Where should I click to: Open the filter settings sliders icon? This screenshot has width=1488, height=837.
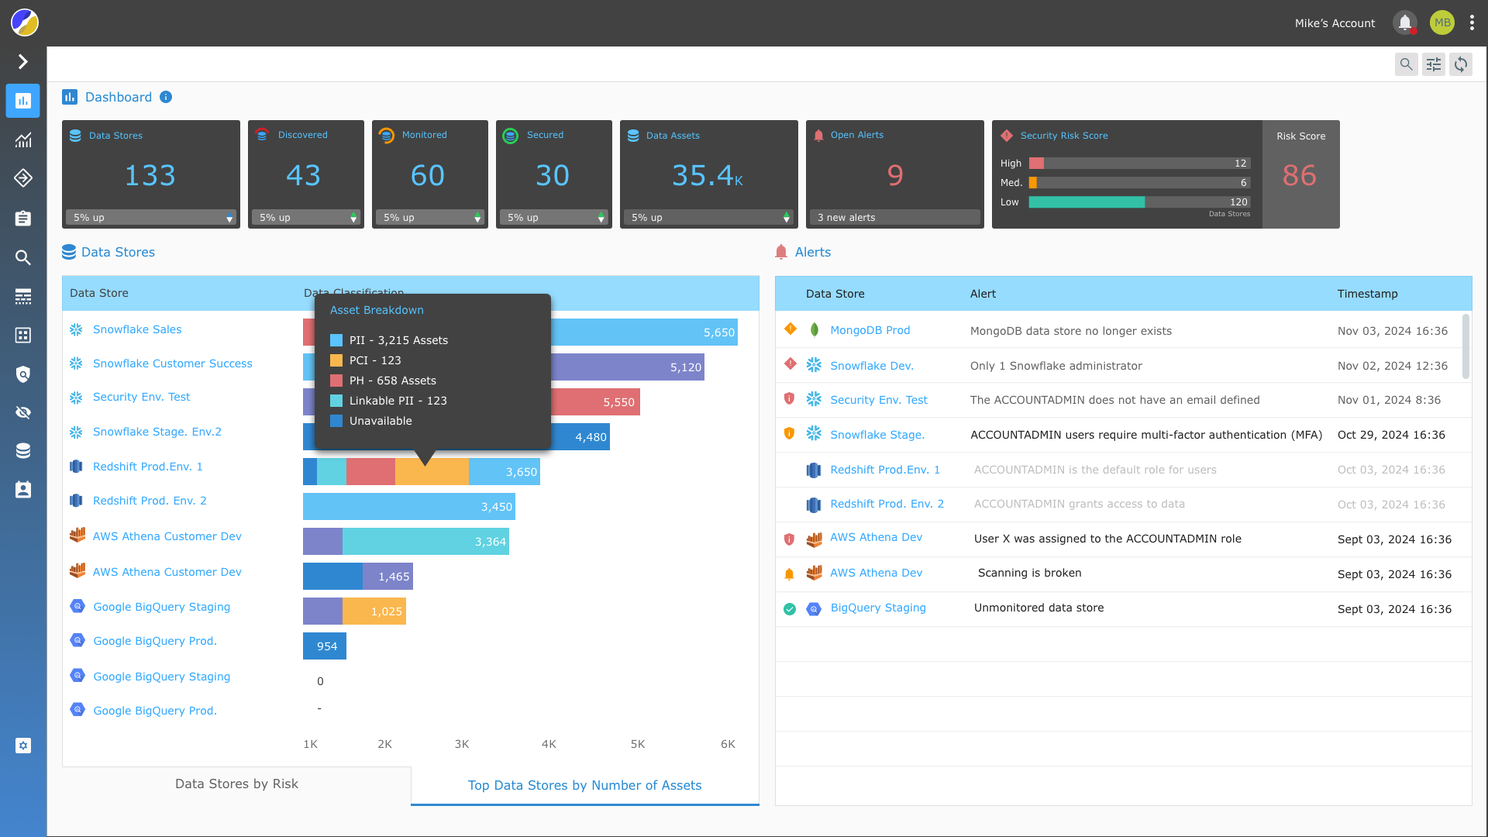1434,65
